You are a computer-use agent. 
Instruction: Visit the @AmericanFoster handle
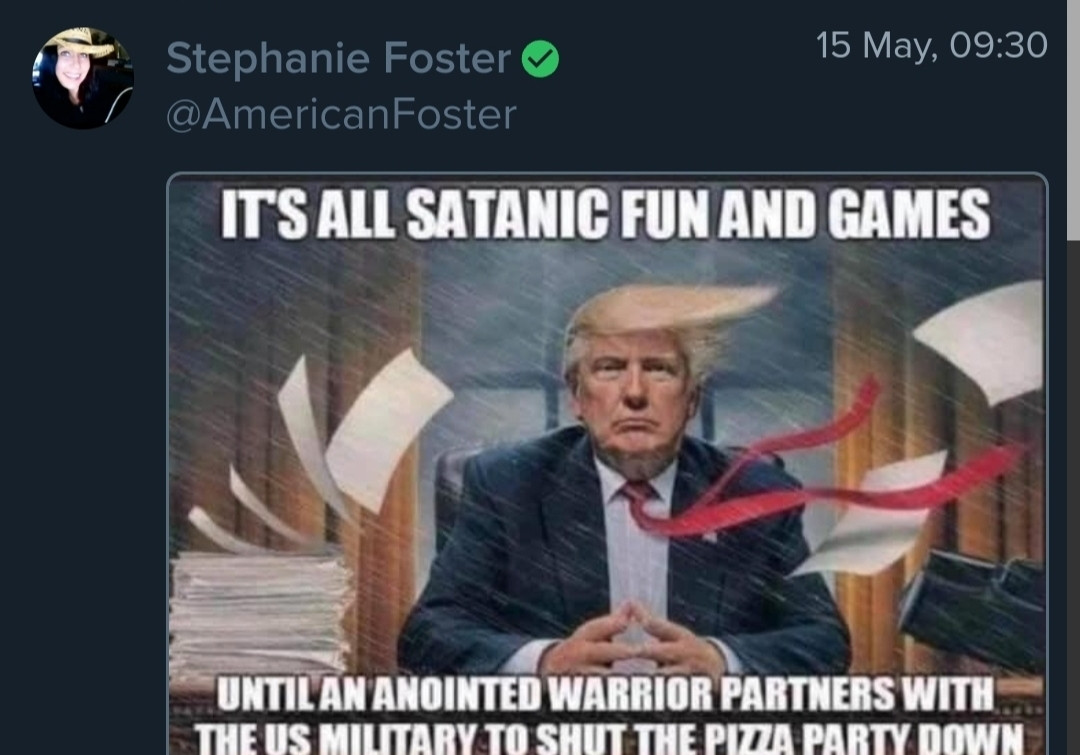coord(341,114)
